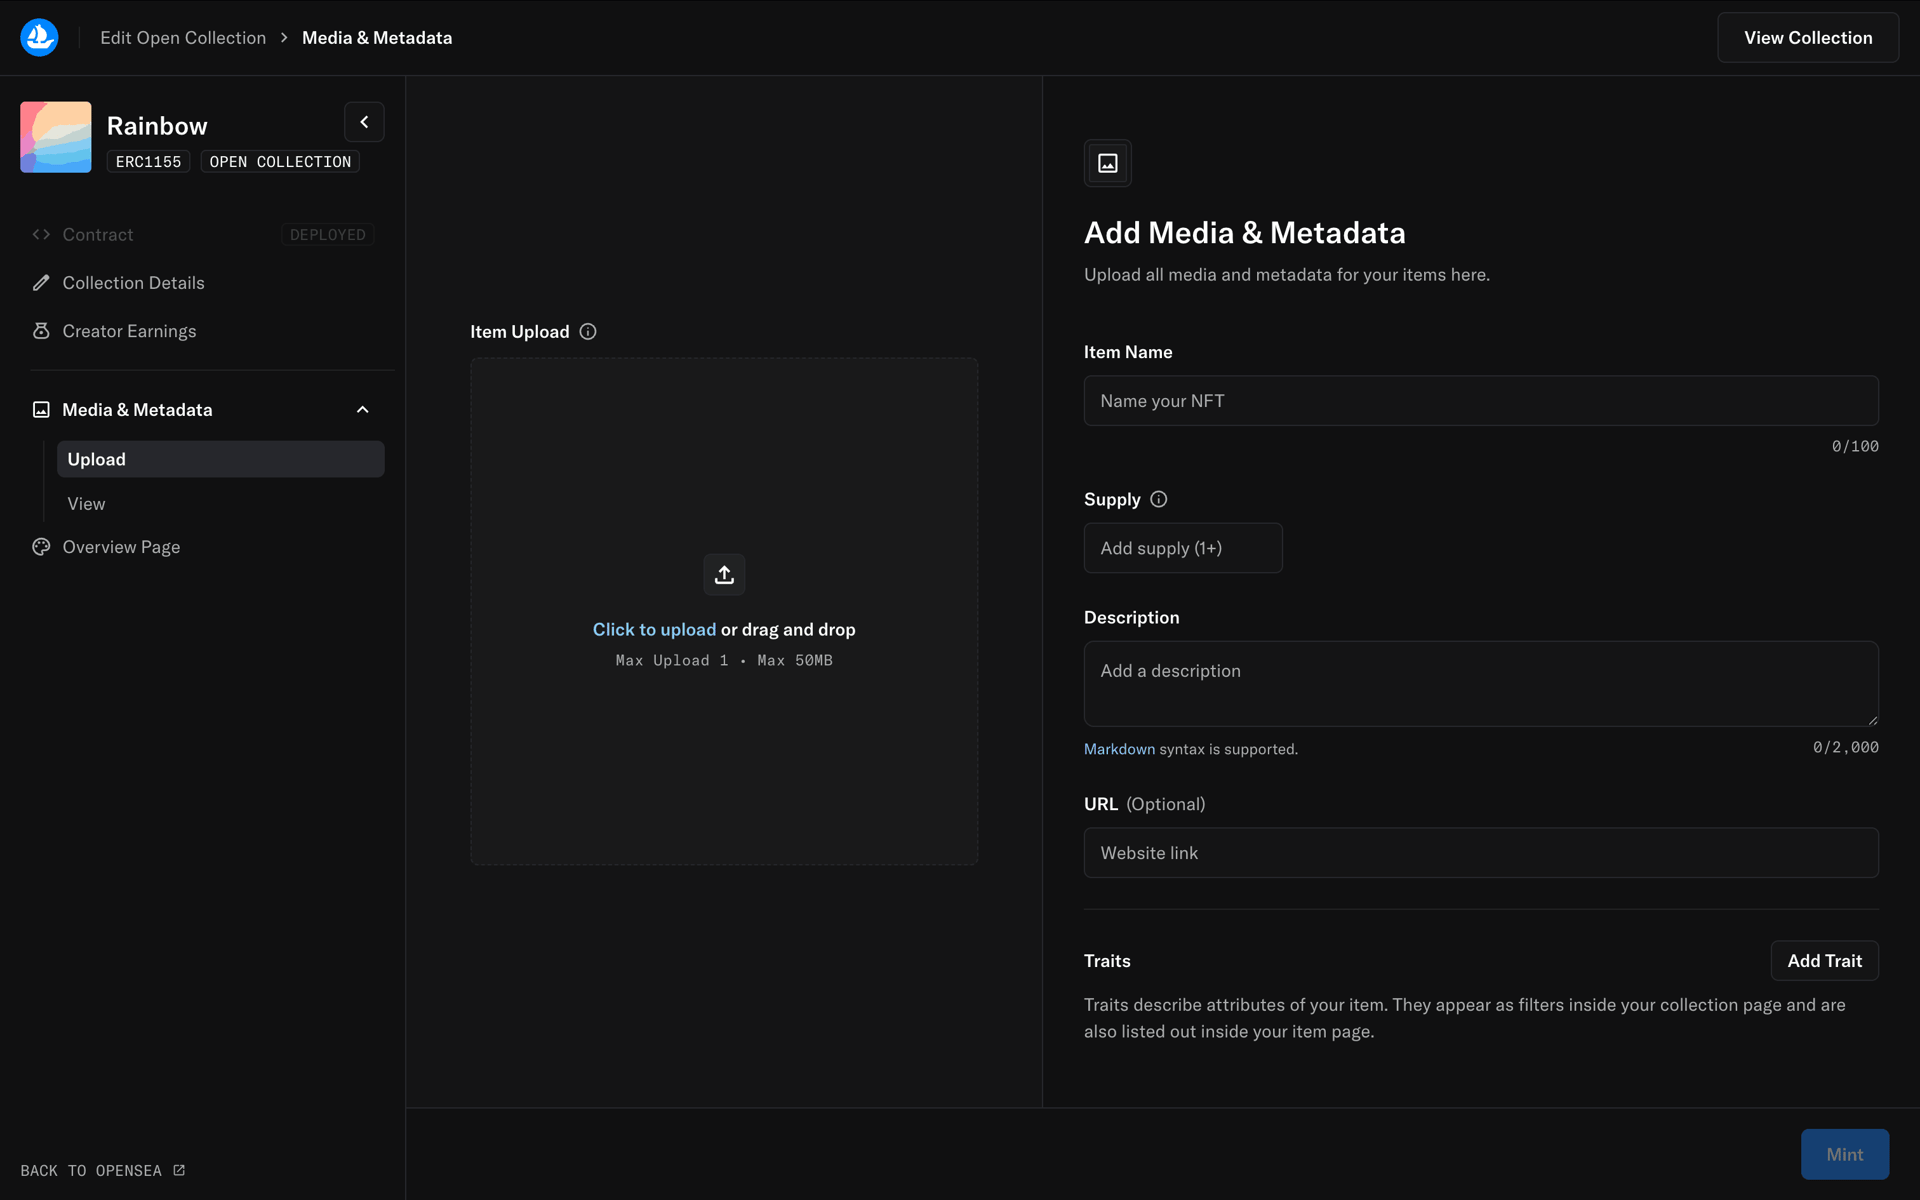Click the OPEN COLLECTION badge
The width and height of the screenshot is (1920, 1200).
pos(280,162)
